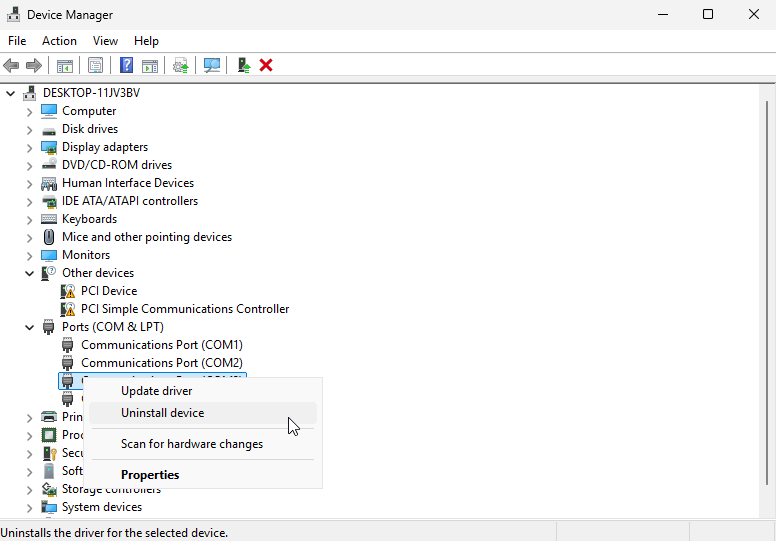Screen dimensions: 776x541
Task: Click the IDE ATA/ATAPI controllers label
Action: (130, 201)
